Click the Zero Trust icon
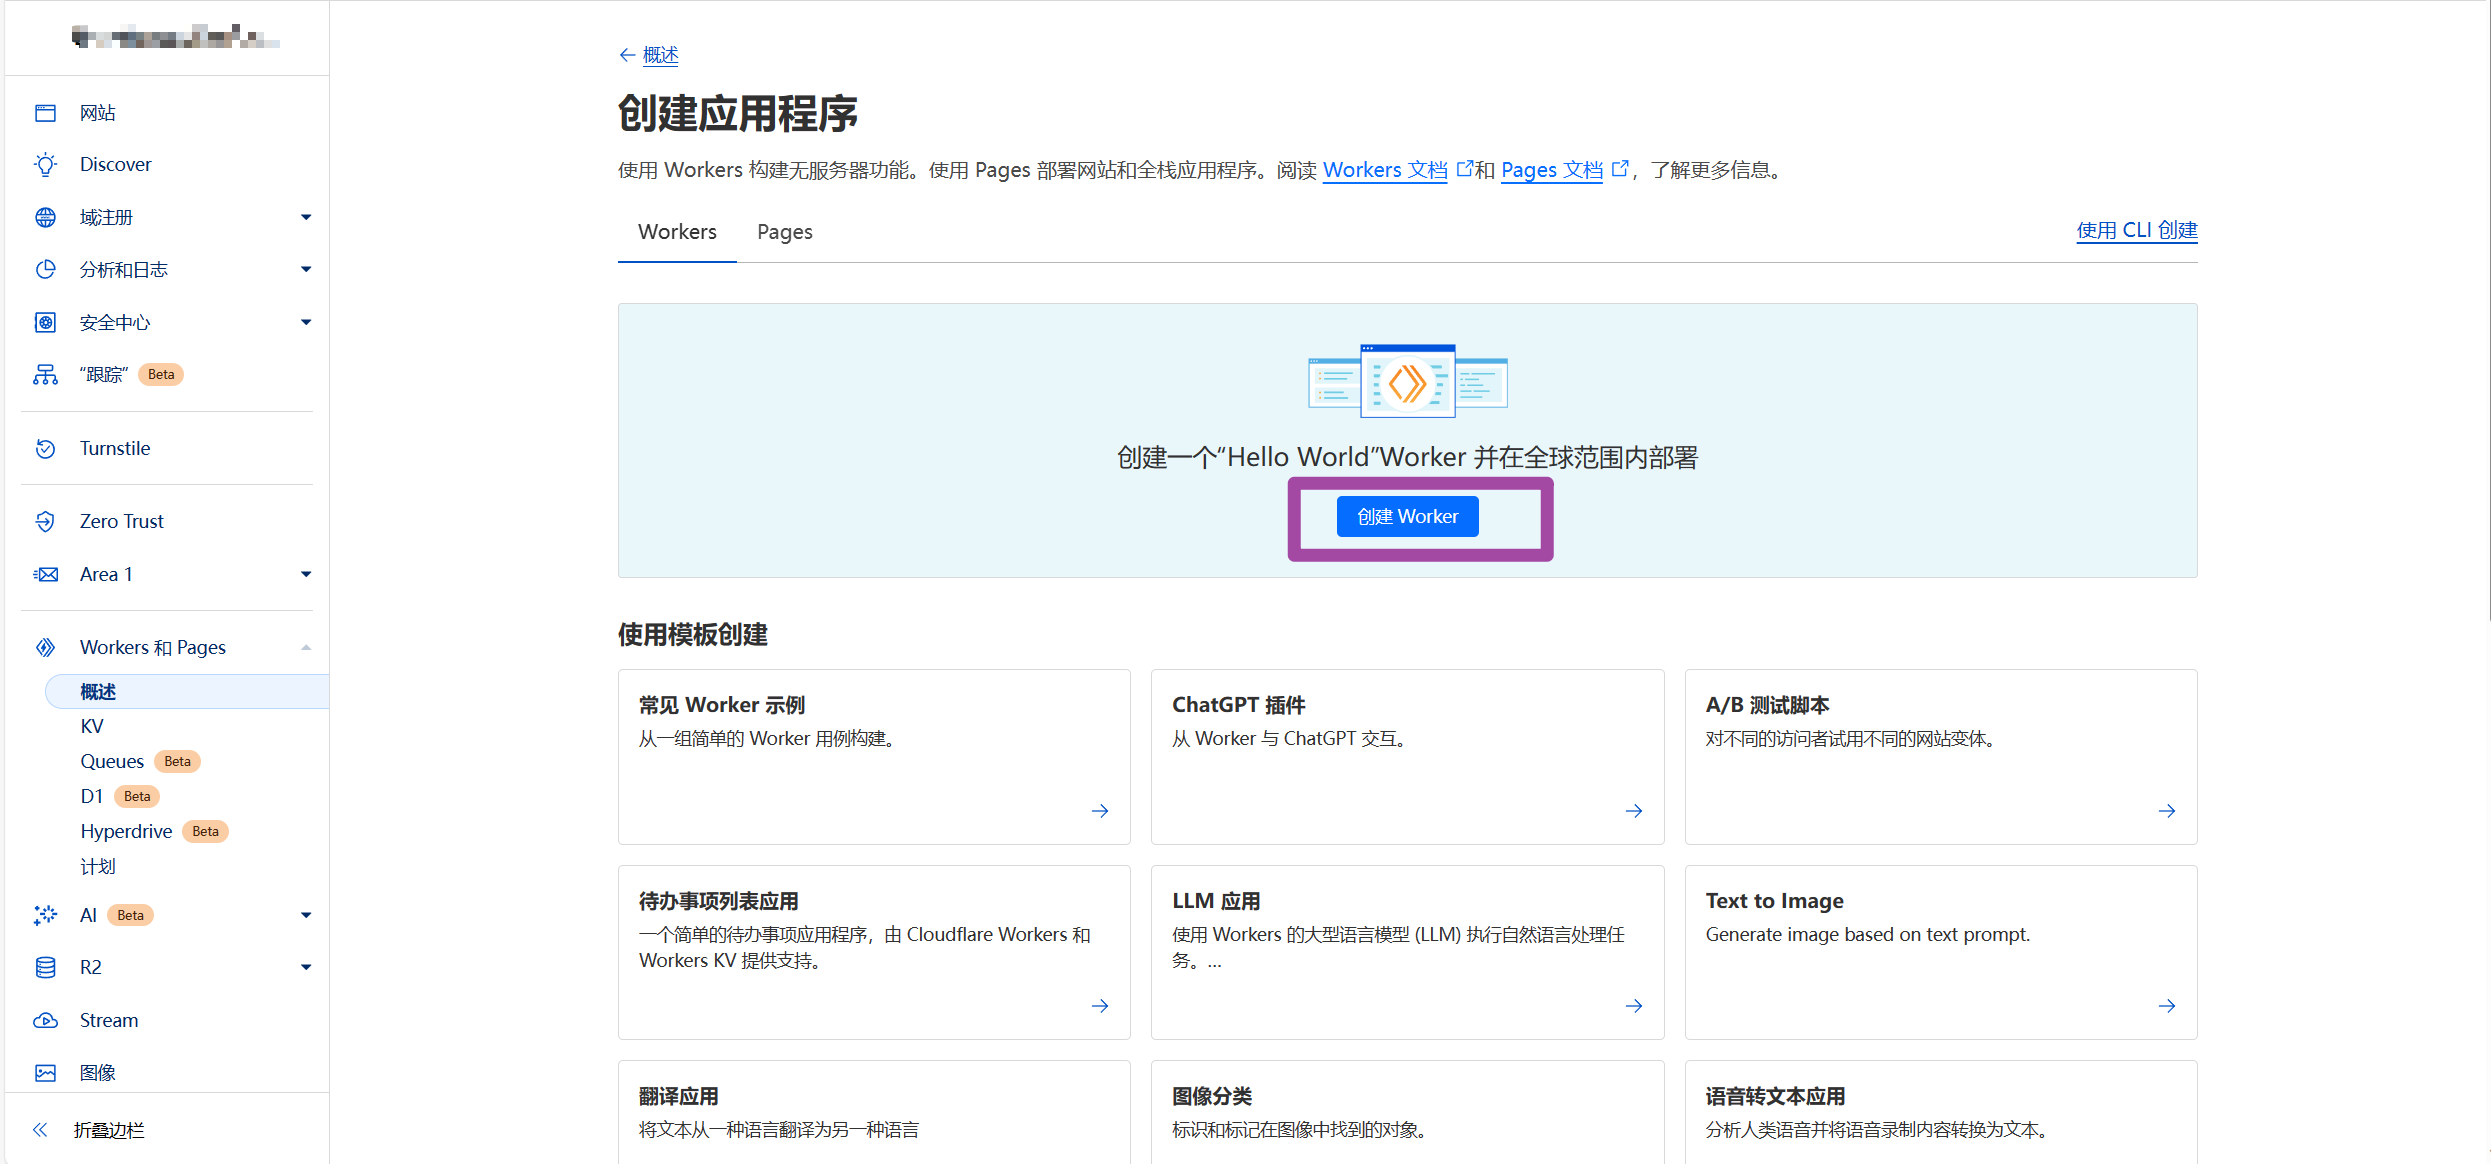 click(x=45, y=521)
